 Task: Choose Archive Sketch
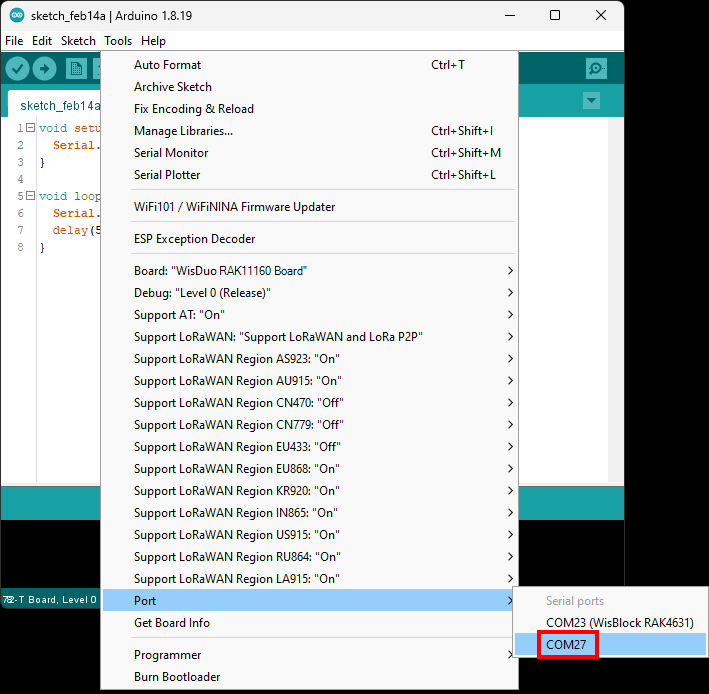pyautogui.click(x=310, y=87)
